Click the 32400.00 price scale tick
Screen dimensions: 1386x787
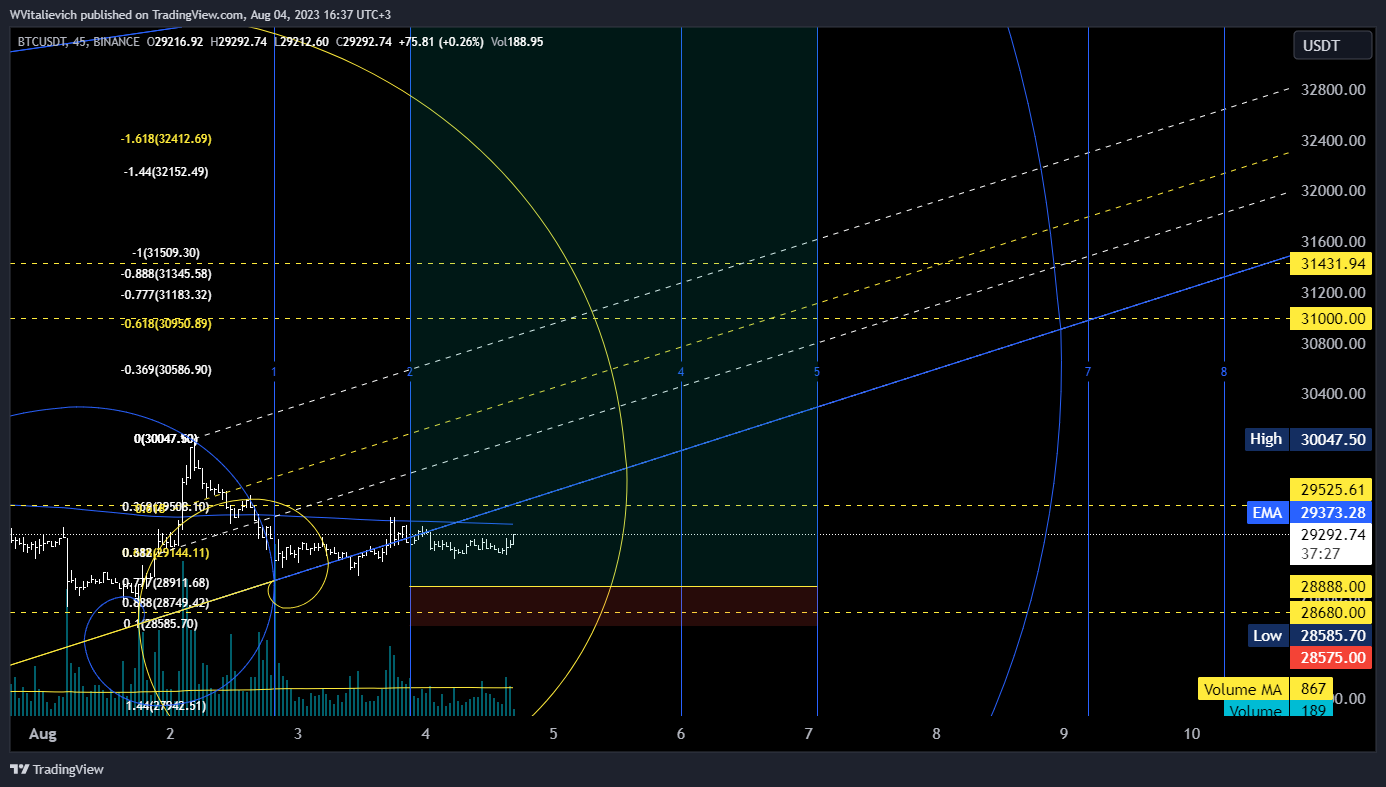pos(1333,140)
